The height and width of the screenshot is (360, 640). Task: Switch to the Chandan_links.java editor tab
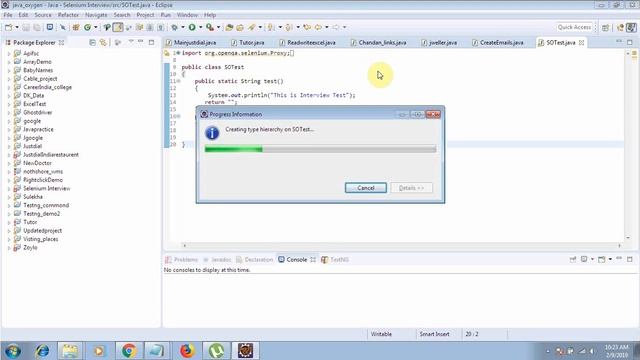click(x=378, y=42)
